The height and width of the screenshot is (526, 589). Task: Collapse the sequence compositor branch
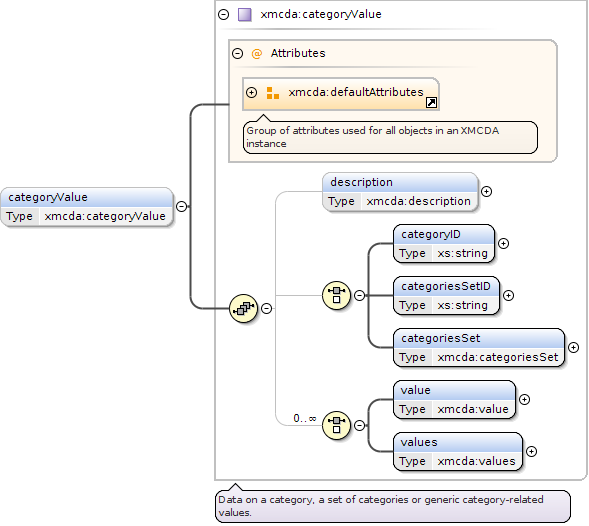266,309
